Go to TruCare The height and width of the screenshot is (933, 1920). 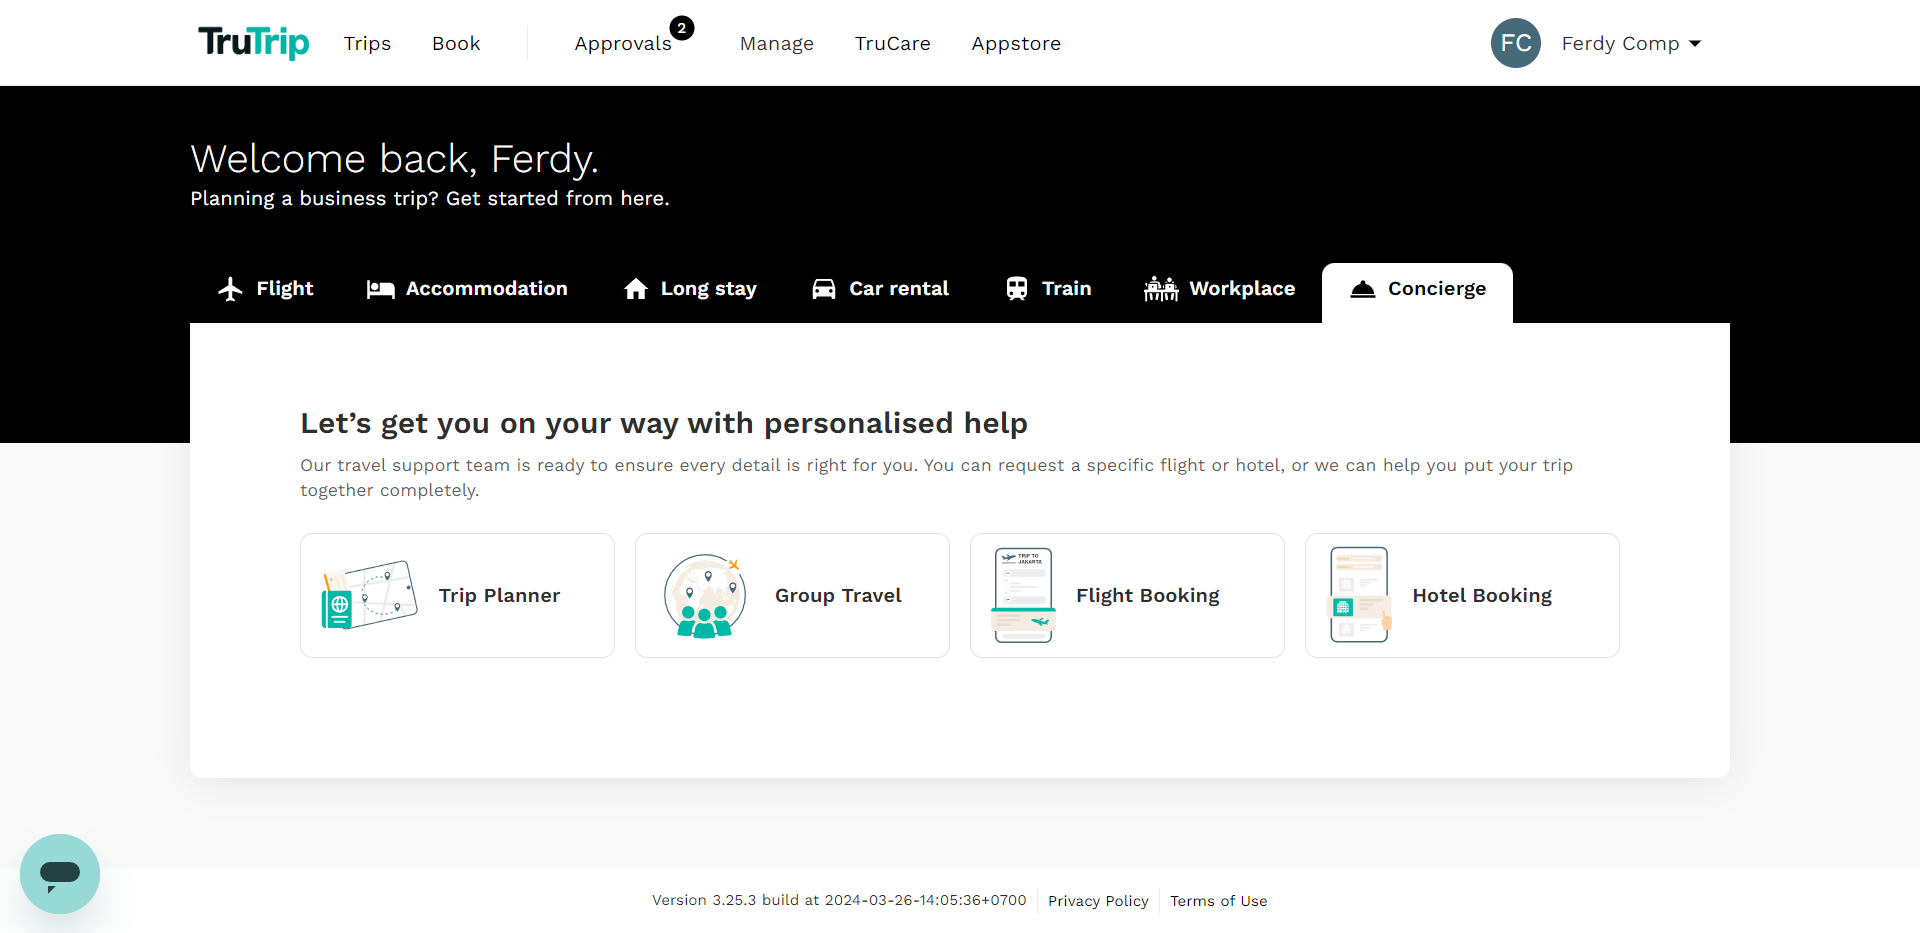click(x=893, y=43)
